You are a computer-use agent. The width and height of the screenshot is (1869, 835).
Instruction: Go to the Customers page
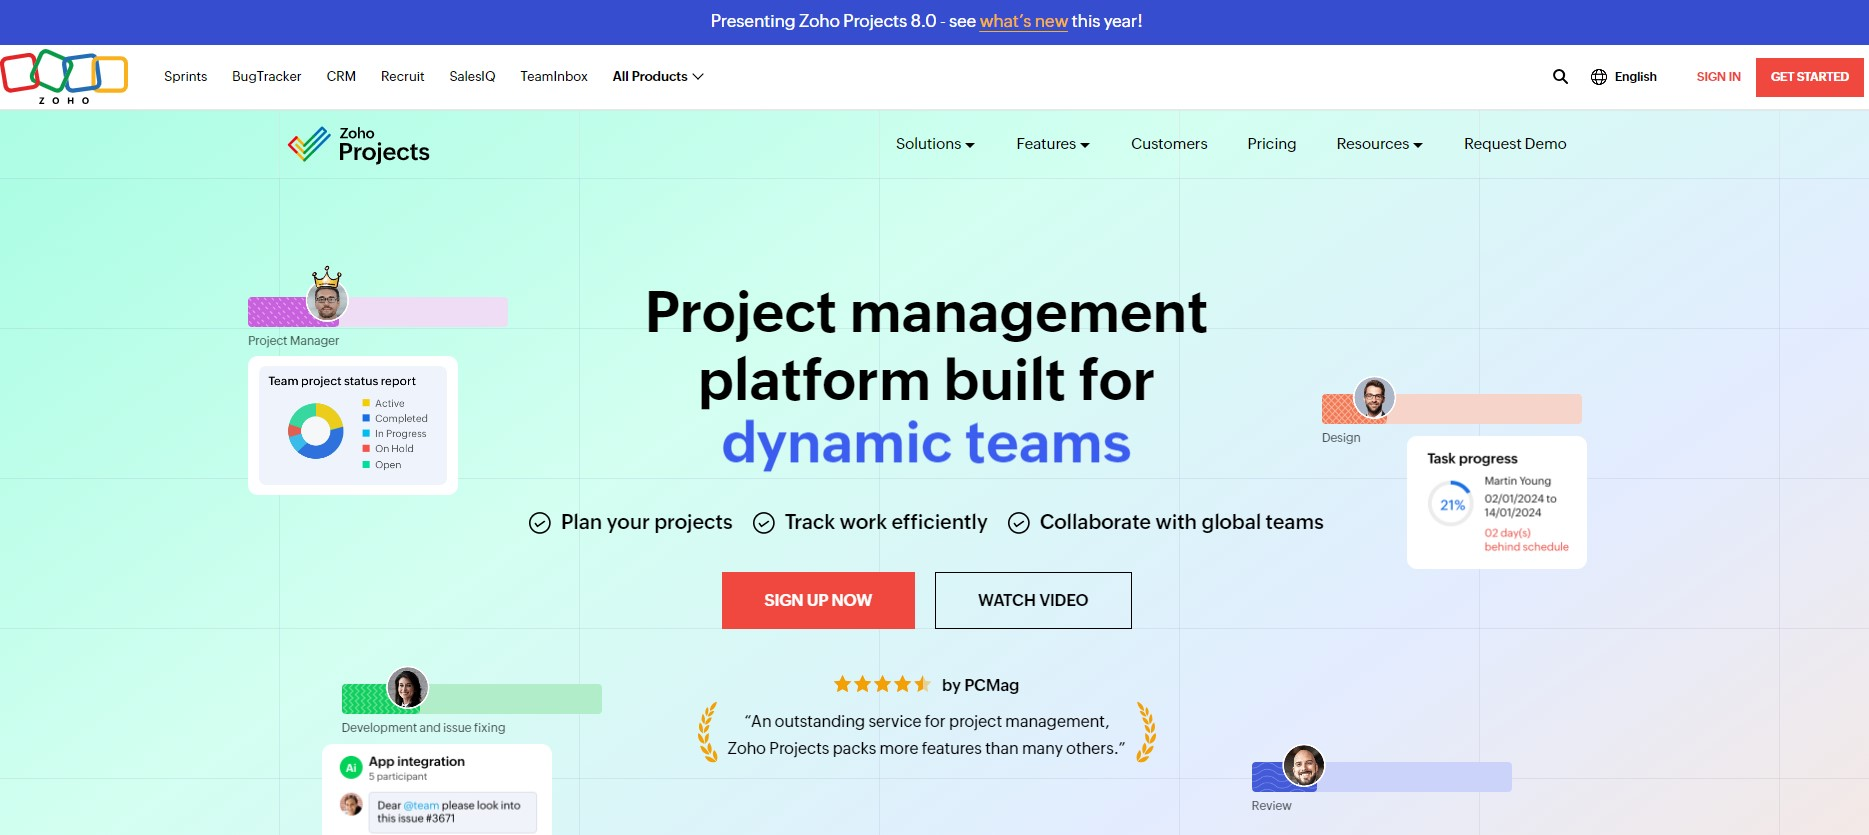pyautogui.click(x=1169, y=144)
